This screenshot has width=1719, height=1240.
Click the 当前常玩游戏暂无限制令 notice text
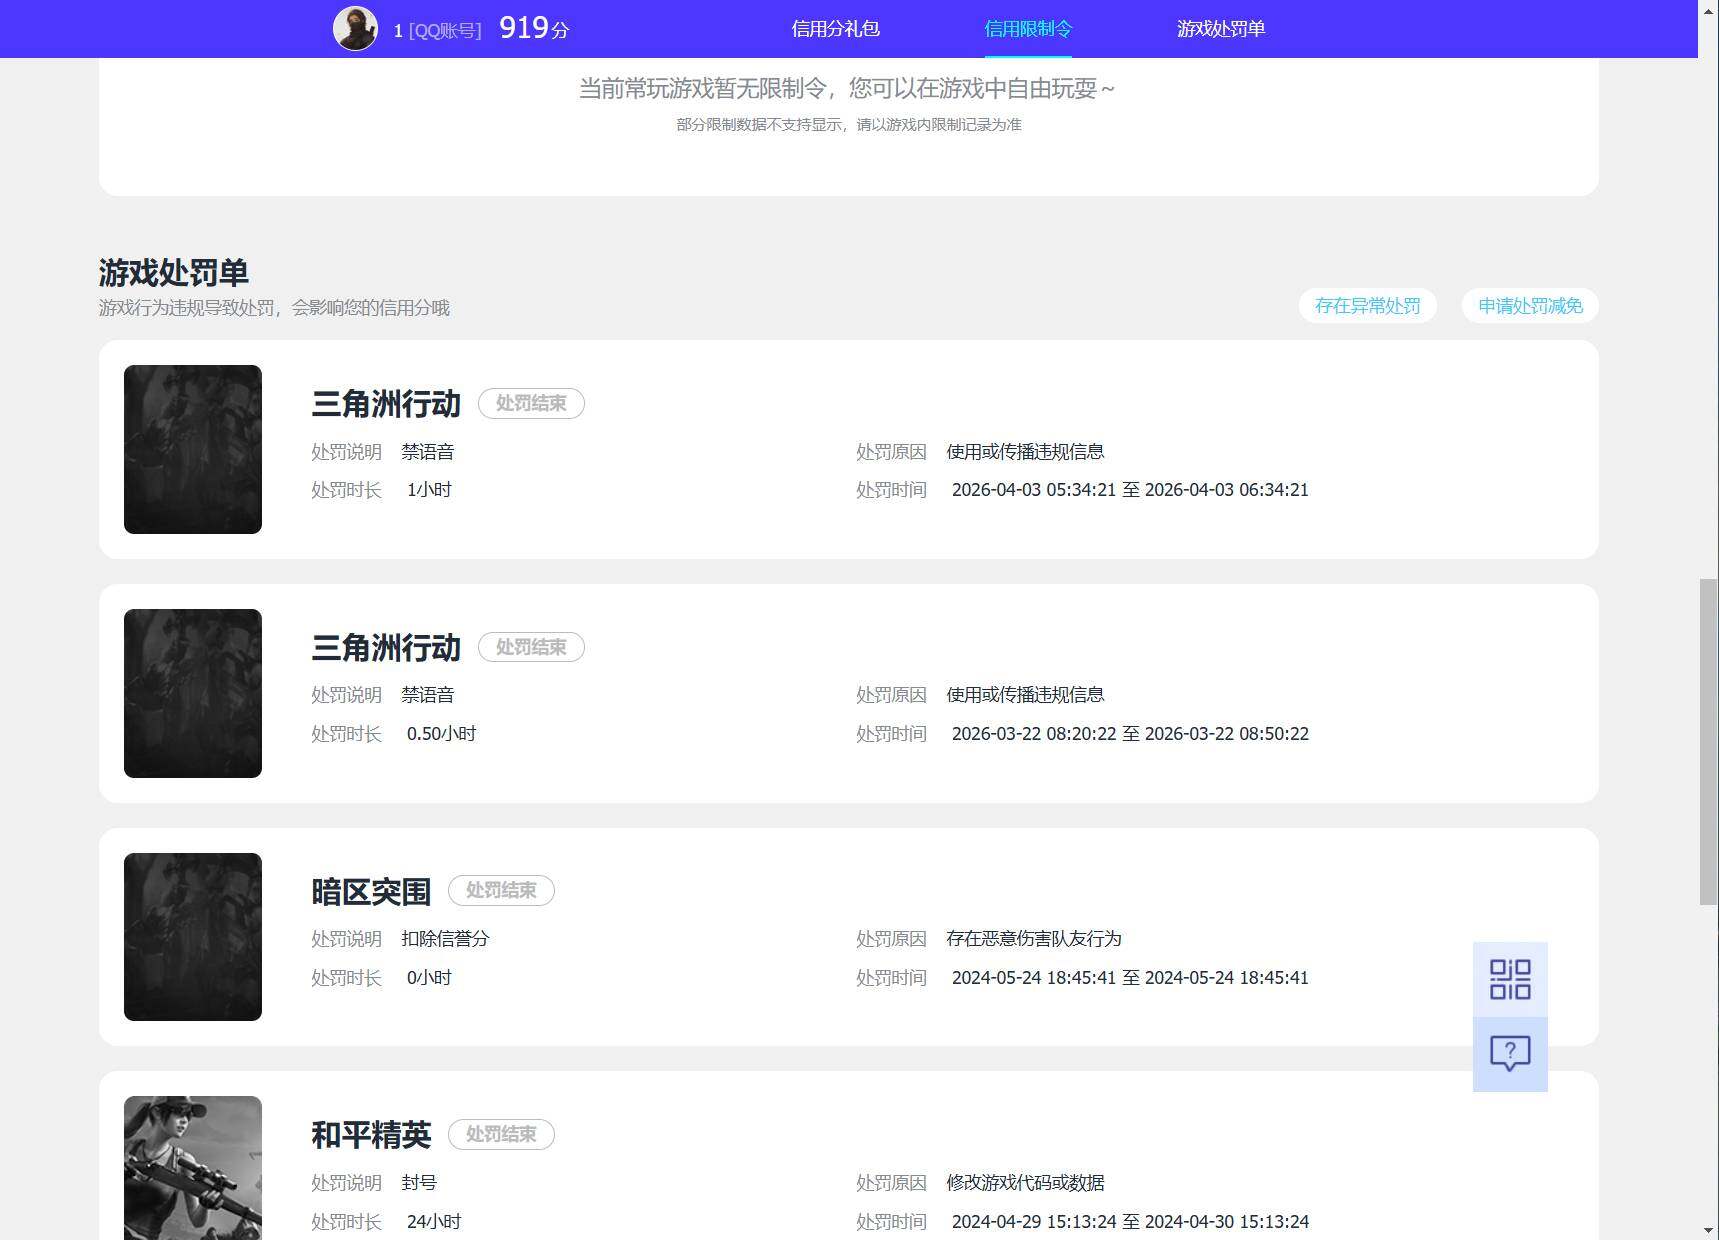(x=847, y=89)
